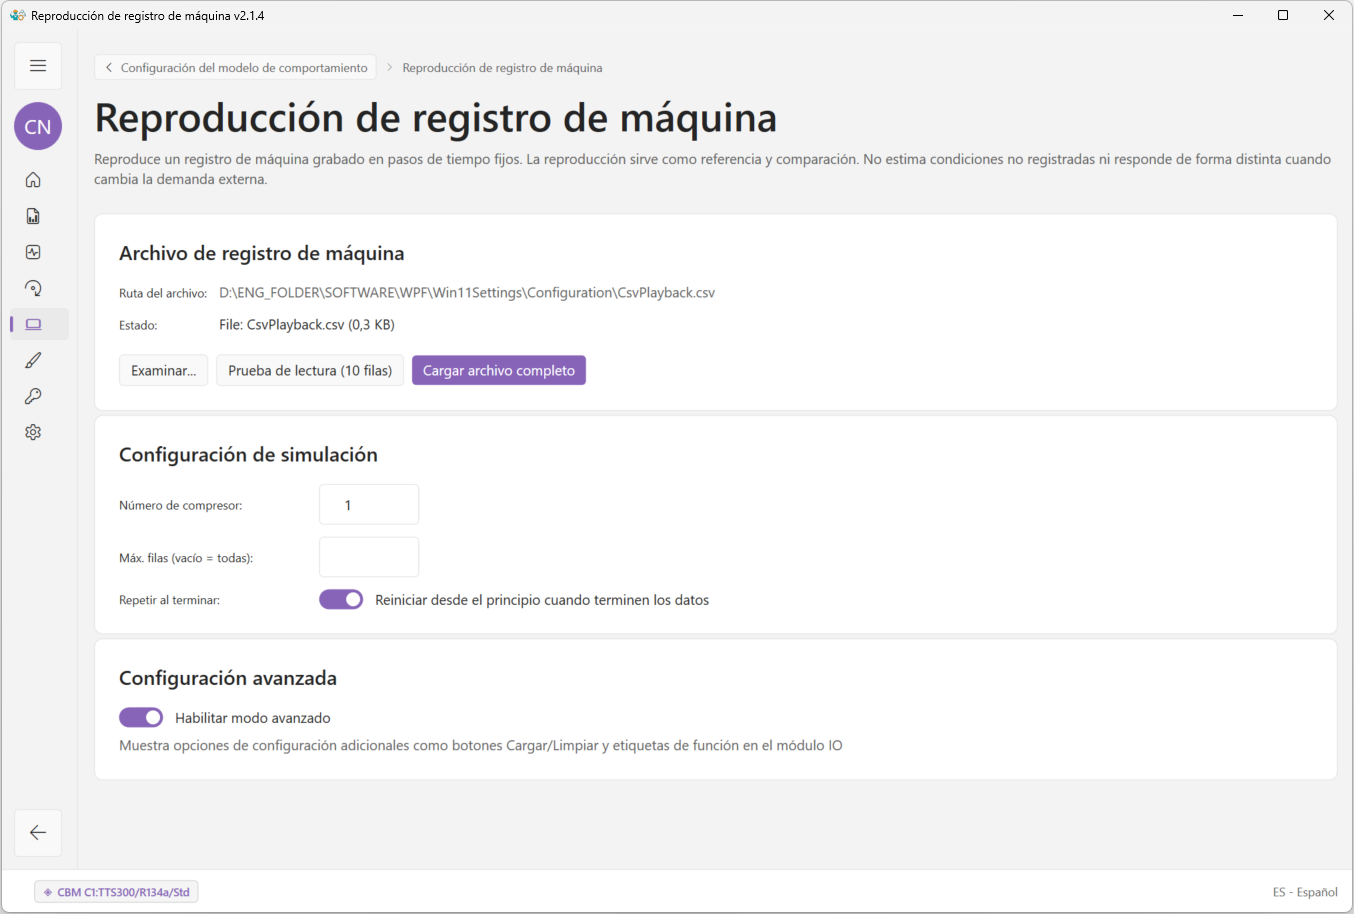Open the settings gear icon in sidebar

[x=33, y=432]
